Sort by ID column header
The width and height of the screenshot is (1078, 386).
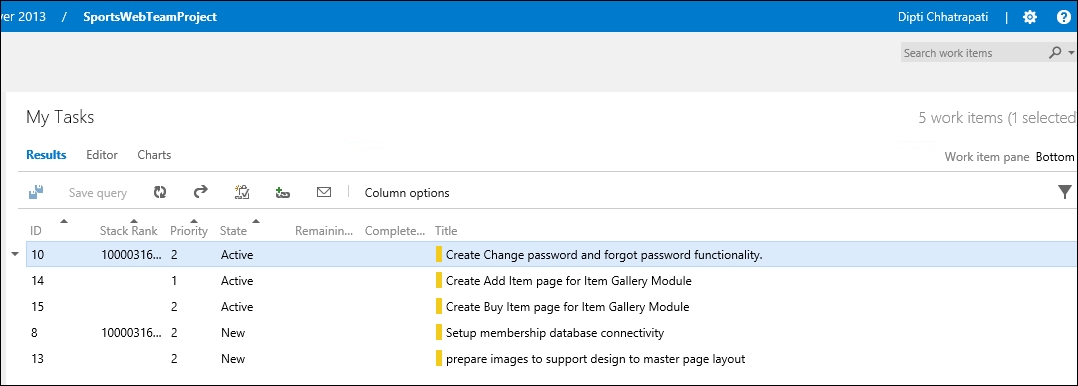[36, 230]
